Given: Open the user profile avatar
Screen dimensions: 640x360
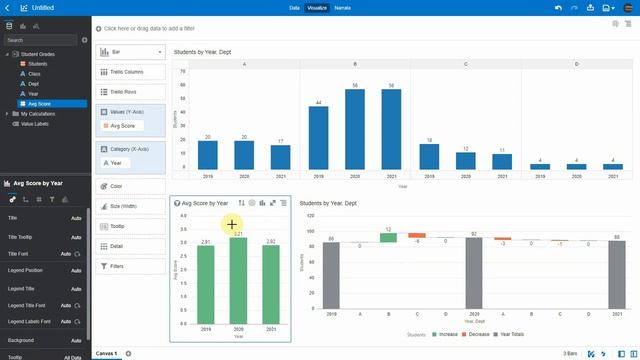Looking at the screenshot, I should tap(628, 8).
